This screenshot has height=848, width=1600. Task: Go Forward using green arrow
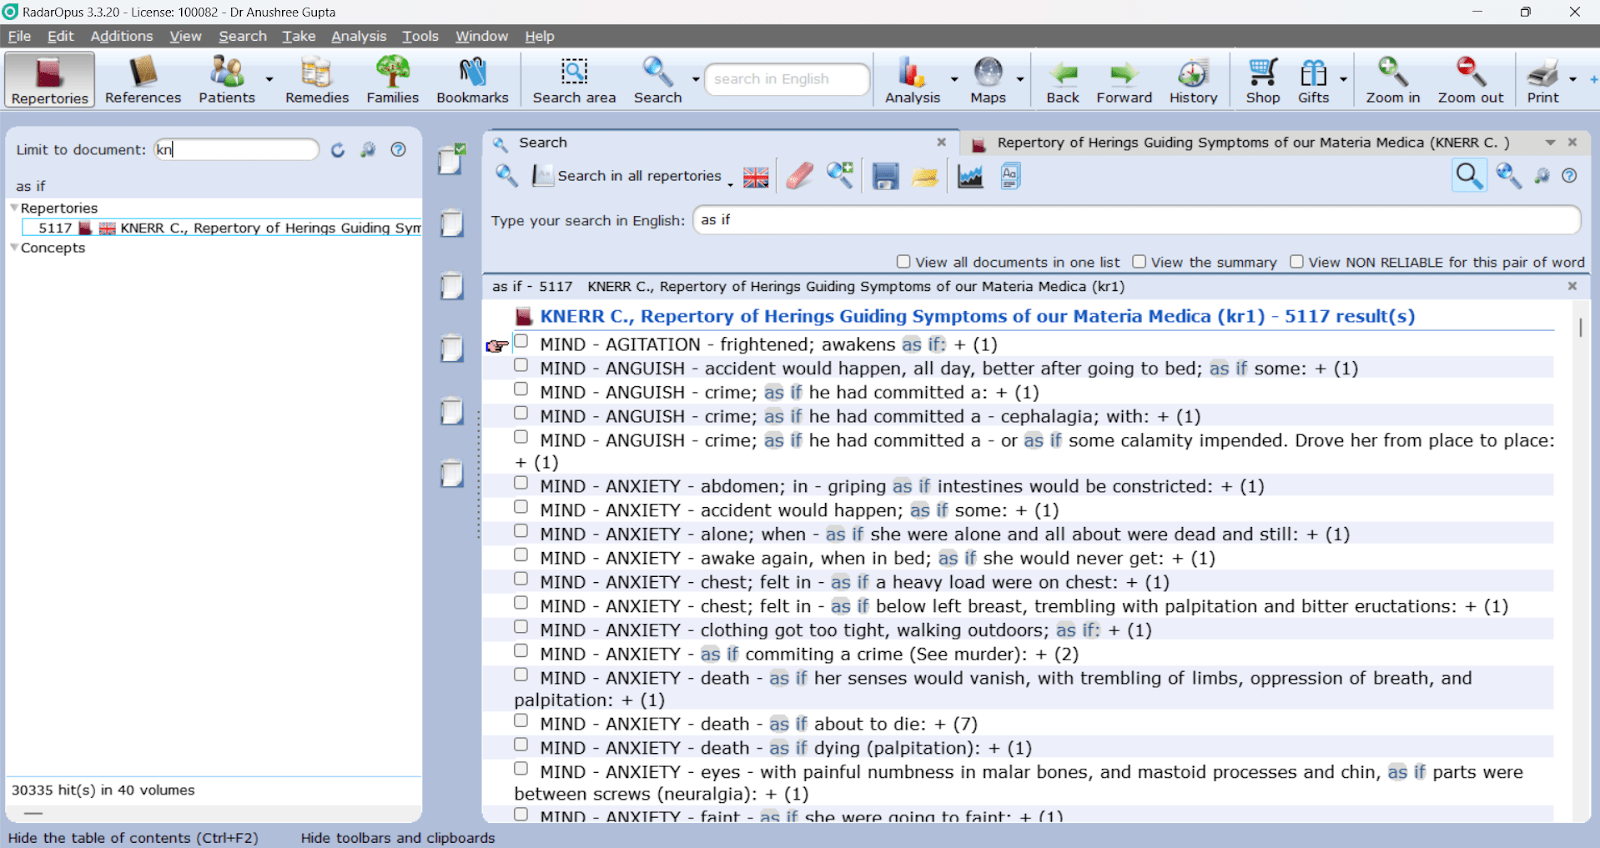point(1124,80)
